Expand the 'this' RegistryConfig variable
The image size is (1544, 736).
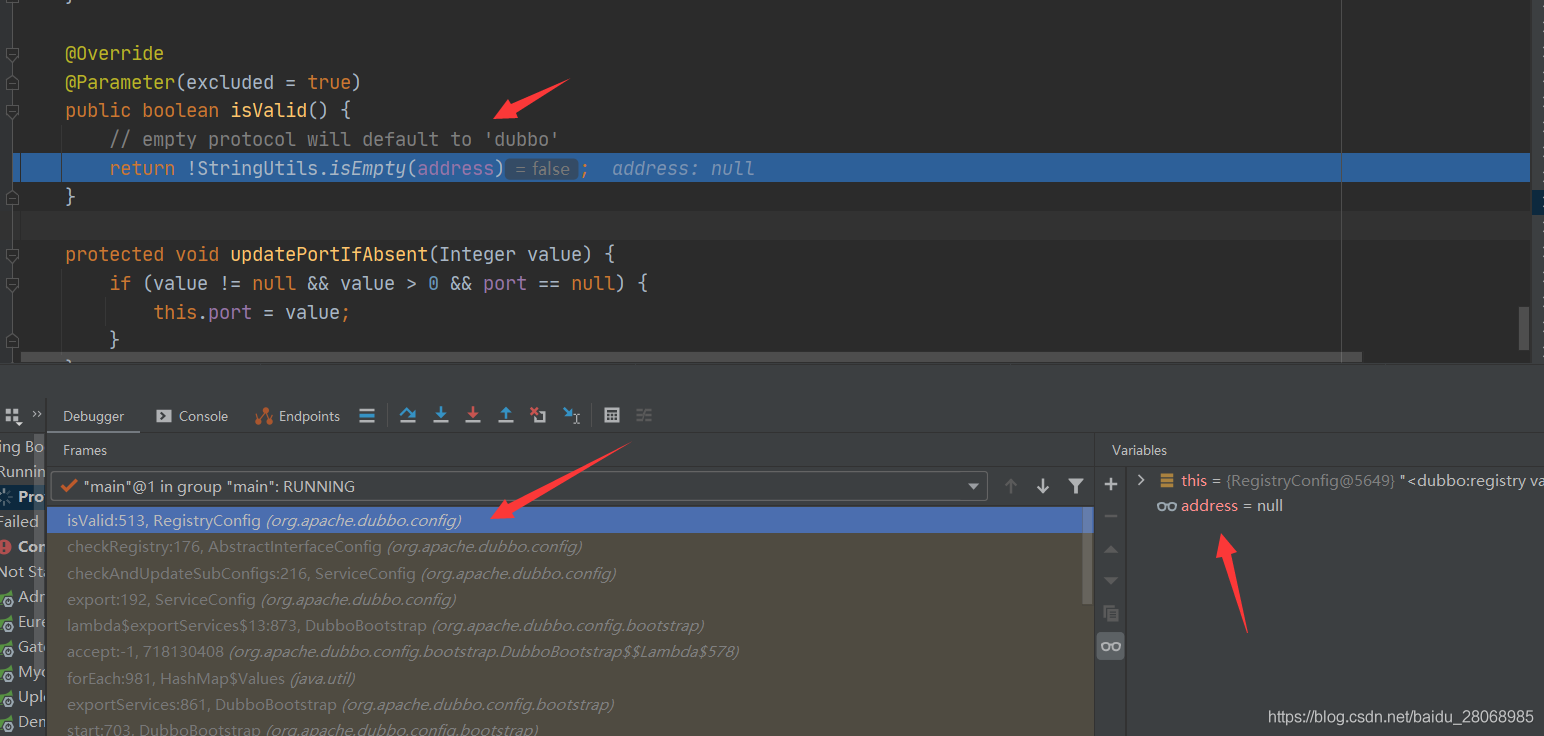coord(1141,480)
